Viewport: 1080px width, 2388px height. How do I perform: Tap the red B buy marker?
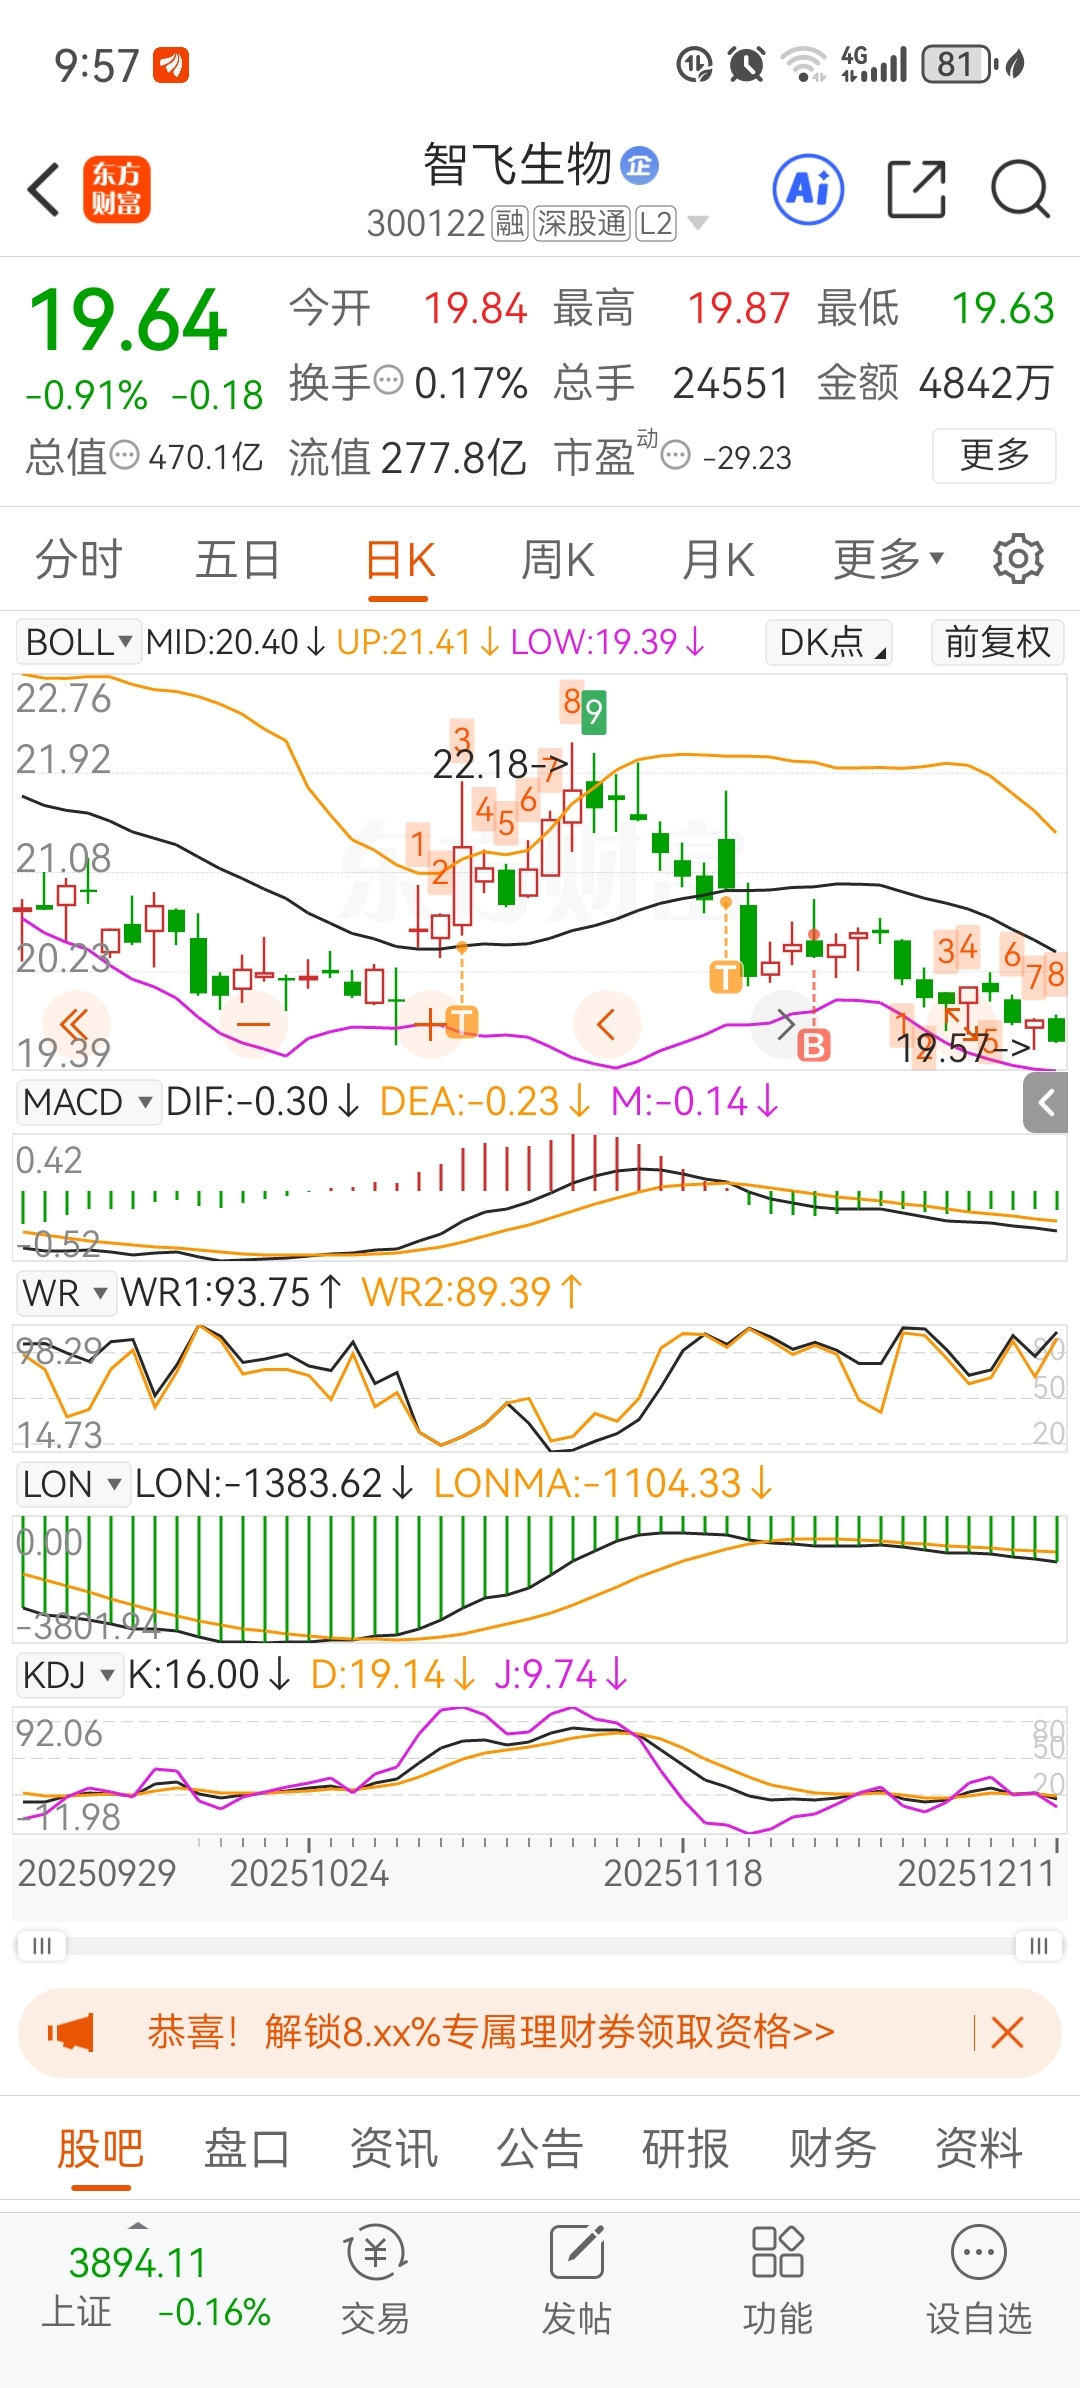click(814, 1046)
